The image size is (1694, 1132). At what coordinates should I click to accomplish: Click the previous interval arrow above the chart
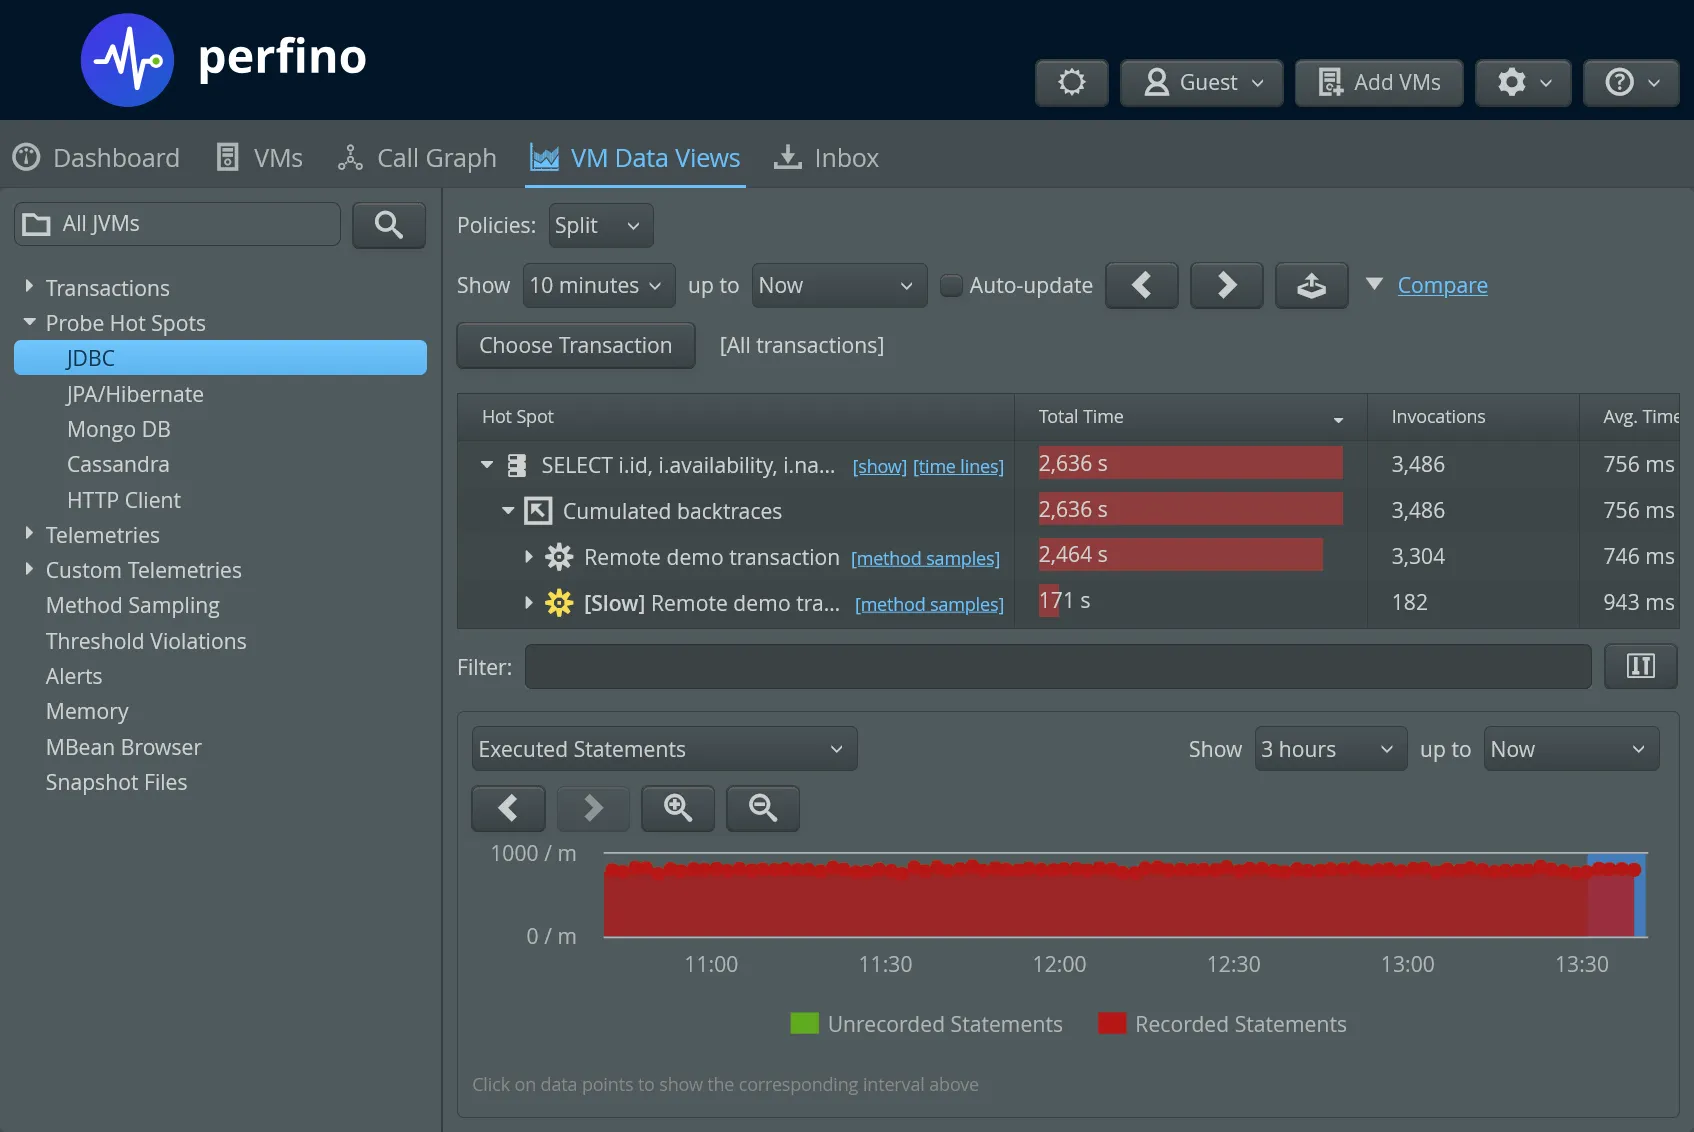point(508,808)
